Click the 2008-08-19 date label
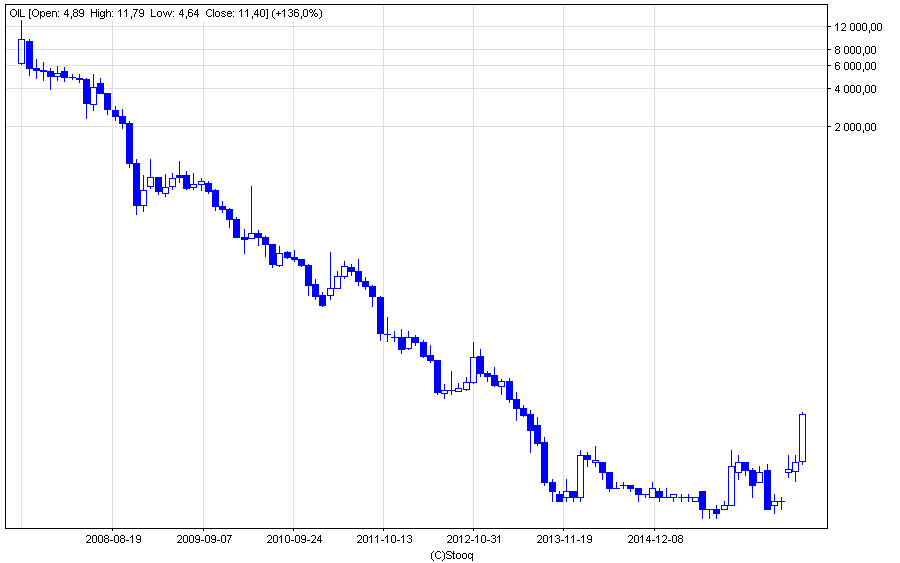 113,539
